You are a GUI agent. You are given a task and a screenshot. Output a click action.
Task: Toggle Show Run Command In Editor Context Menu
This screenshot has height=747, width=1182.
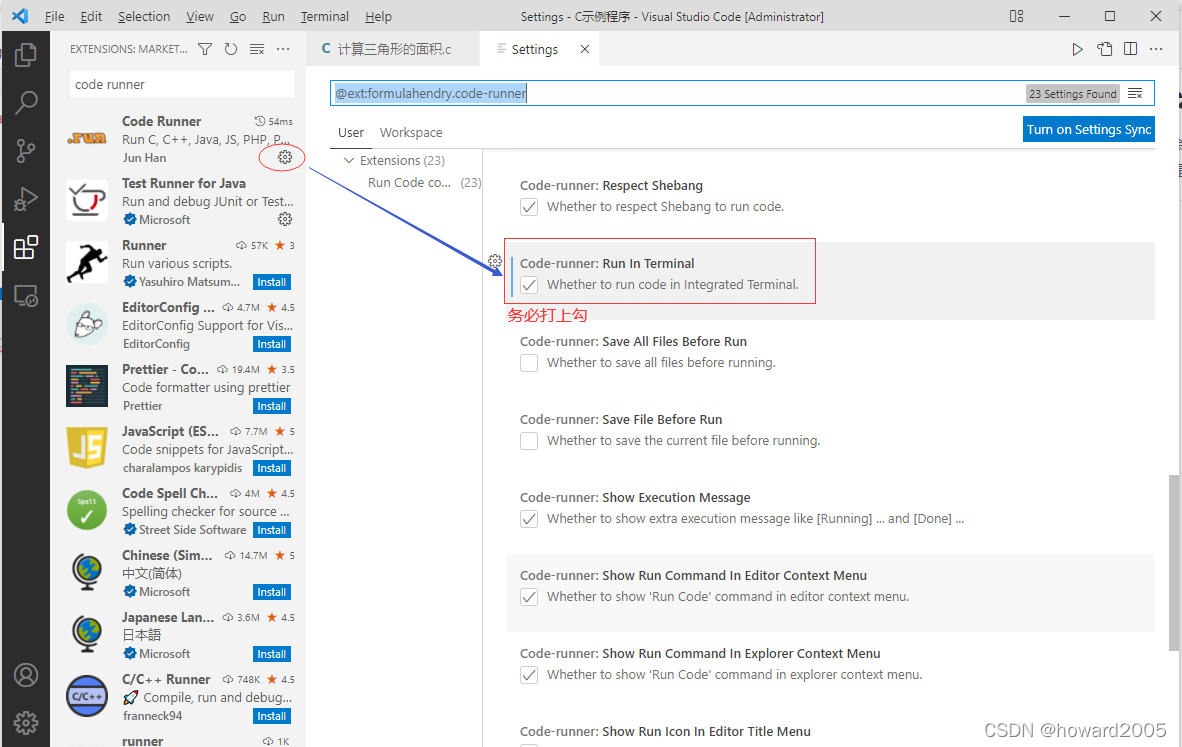[529, 597]
